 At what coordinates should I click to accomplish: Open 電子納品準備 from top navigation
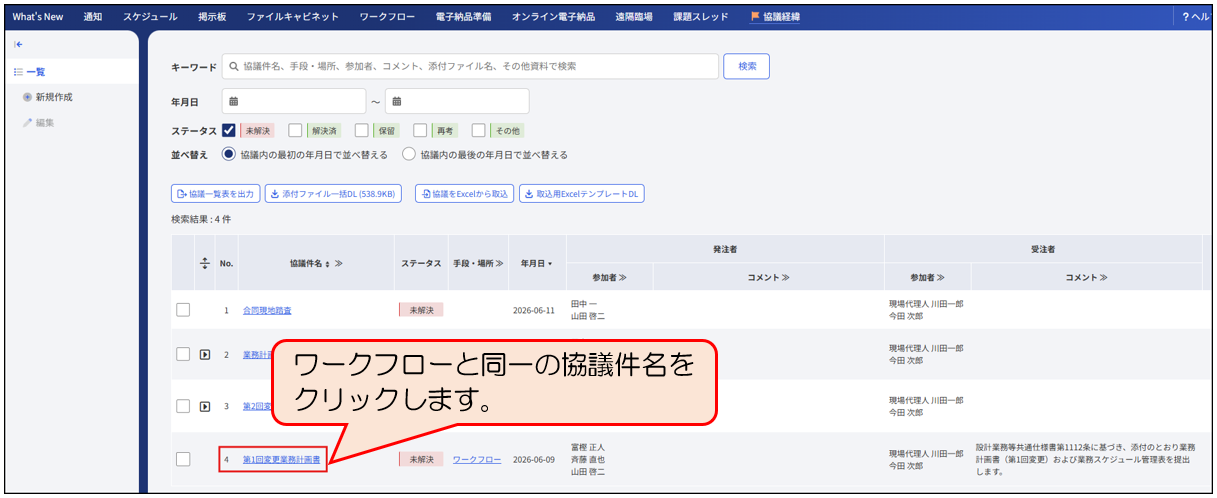pyautogui.click(x=464, y=17)
